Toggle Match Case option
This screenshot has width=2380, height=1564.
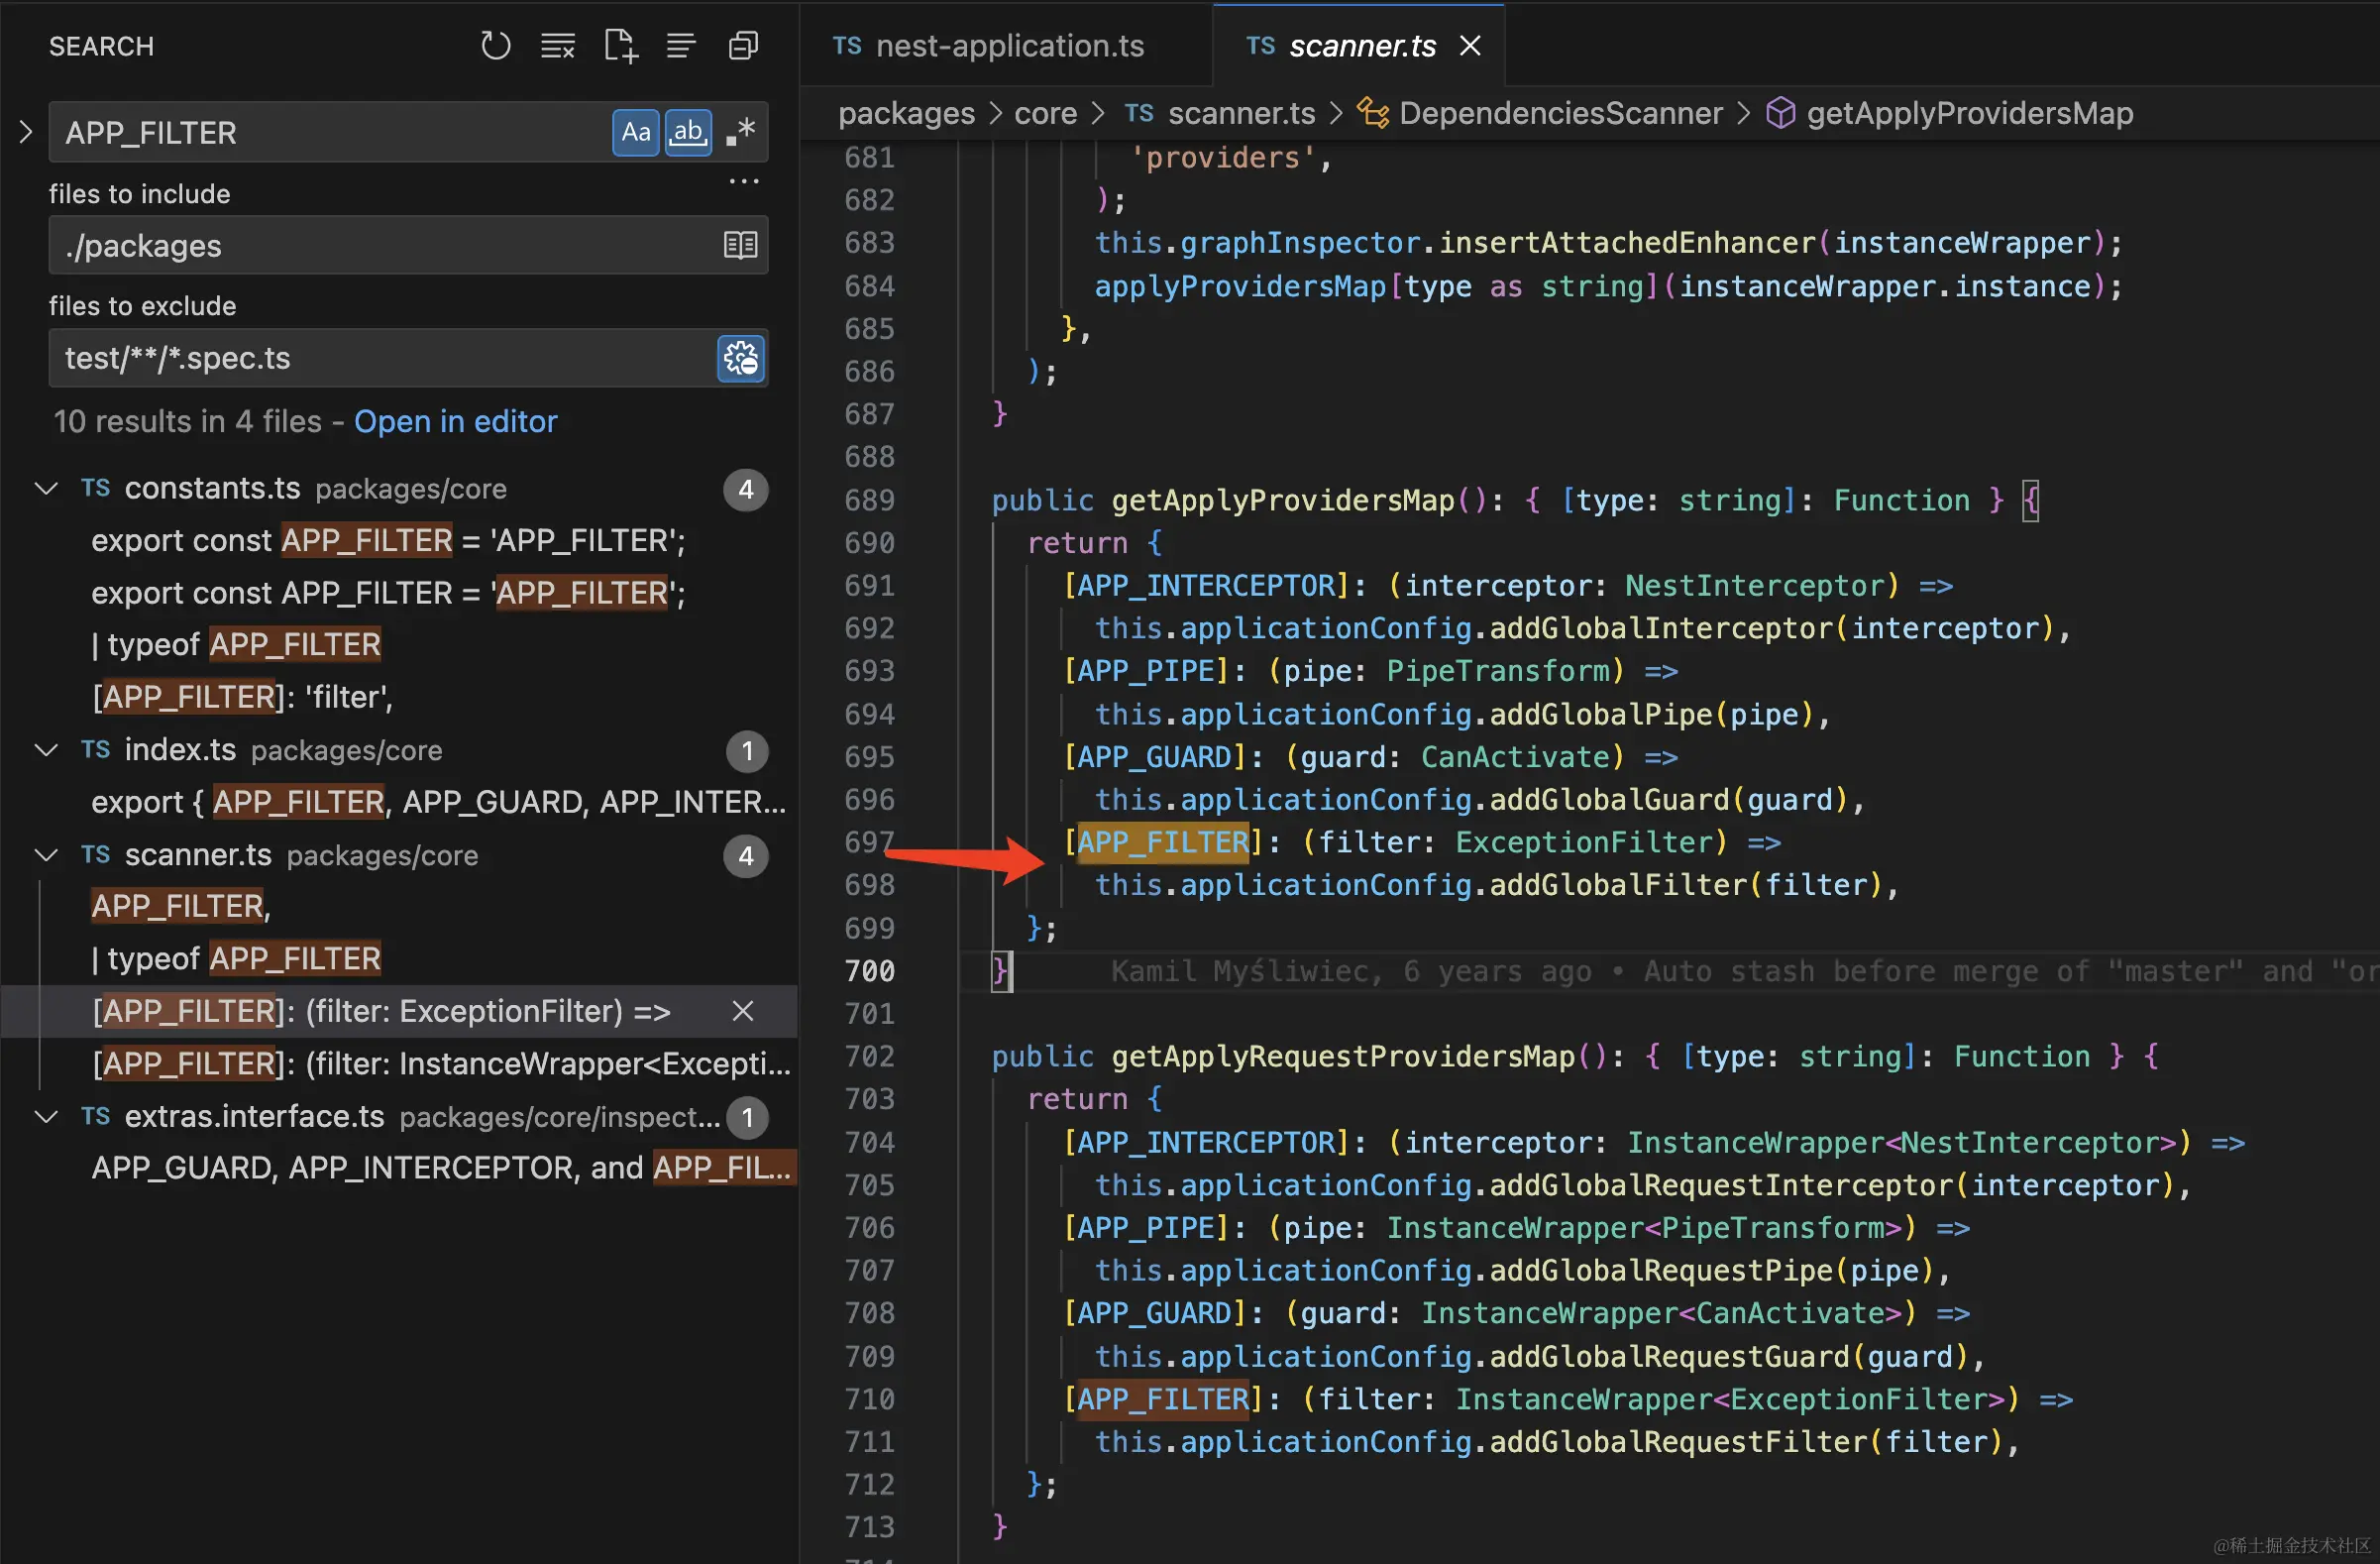pyautogui.click(x=636, y=132)
